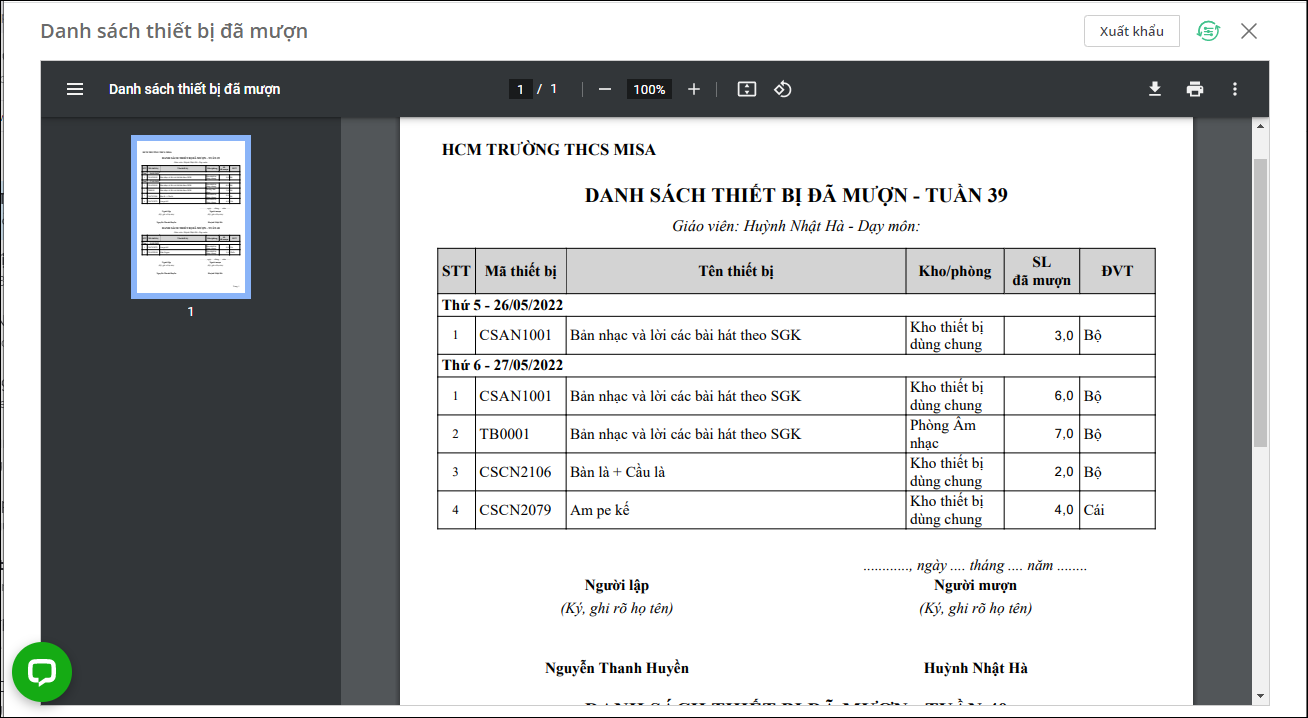Viewport: 1308px width, 718px height.
Task: Select the page 1 thumbnail
Action: (191, 217)
